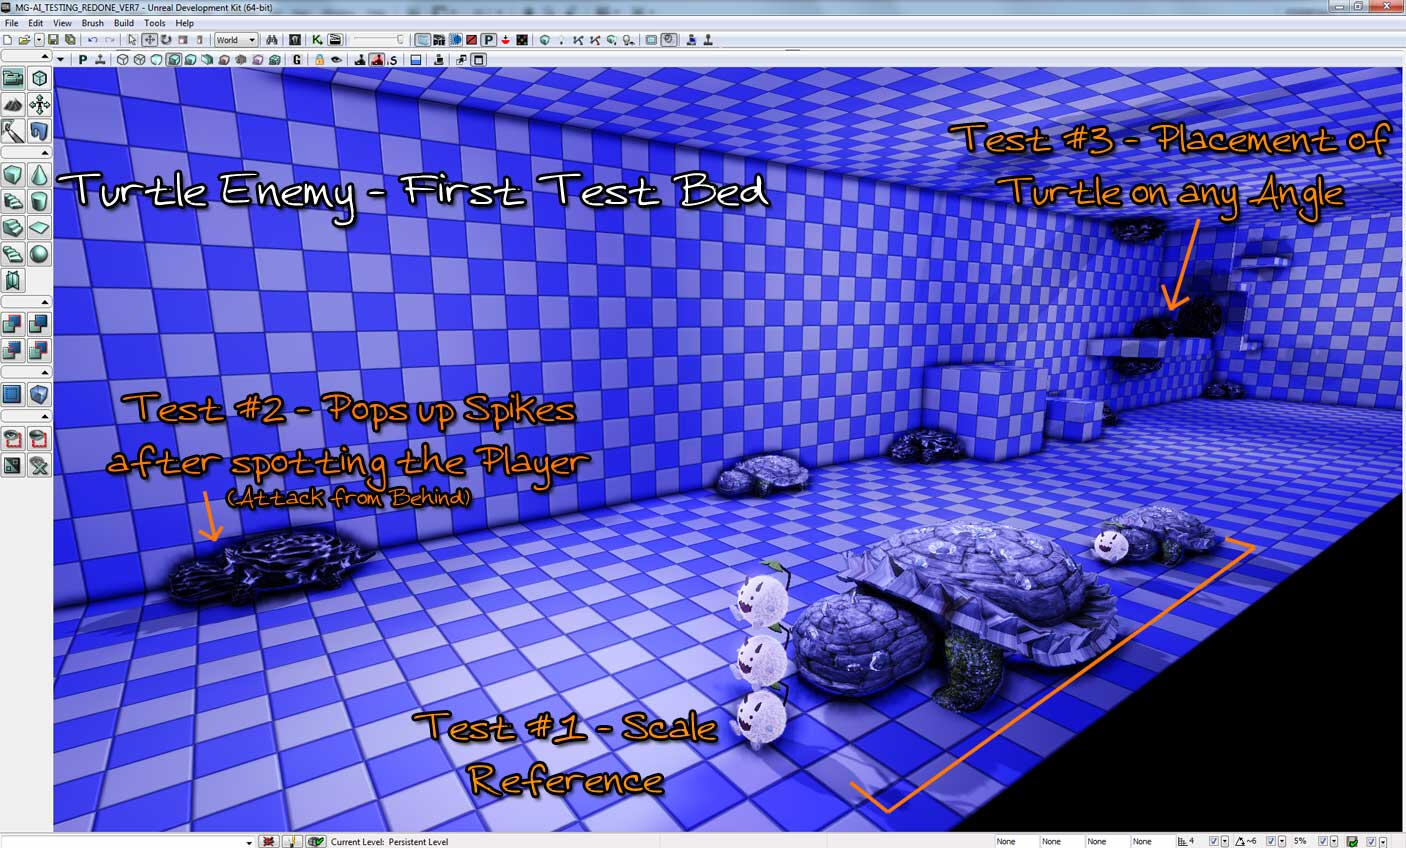This screenshot has height=848, width=1406.
Task: Toggle scale snapping checkbox next to 5%
Action: click(x=1322, y=841)
